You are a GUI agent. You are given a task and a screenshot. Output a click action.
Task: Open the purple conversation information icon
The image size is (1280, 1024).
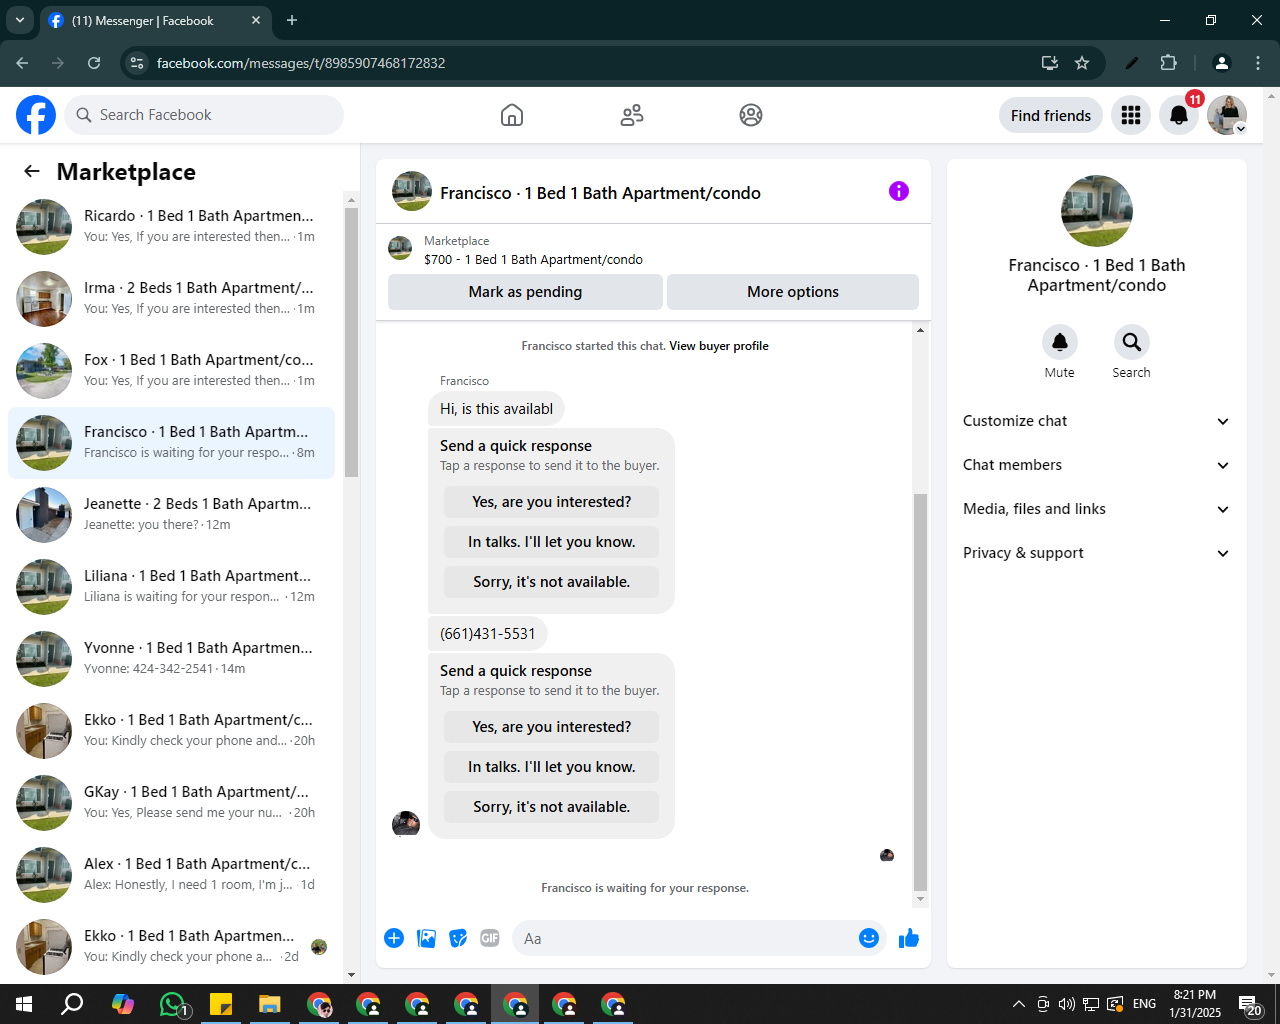pyautogui.click(x=899, y=191)
